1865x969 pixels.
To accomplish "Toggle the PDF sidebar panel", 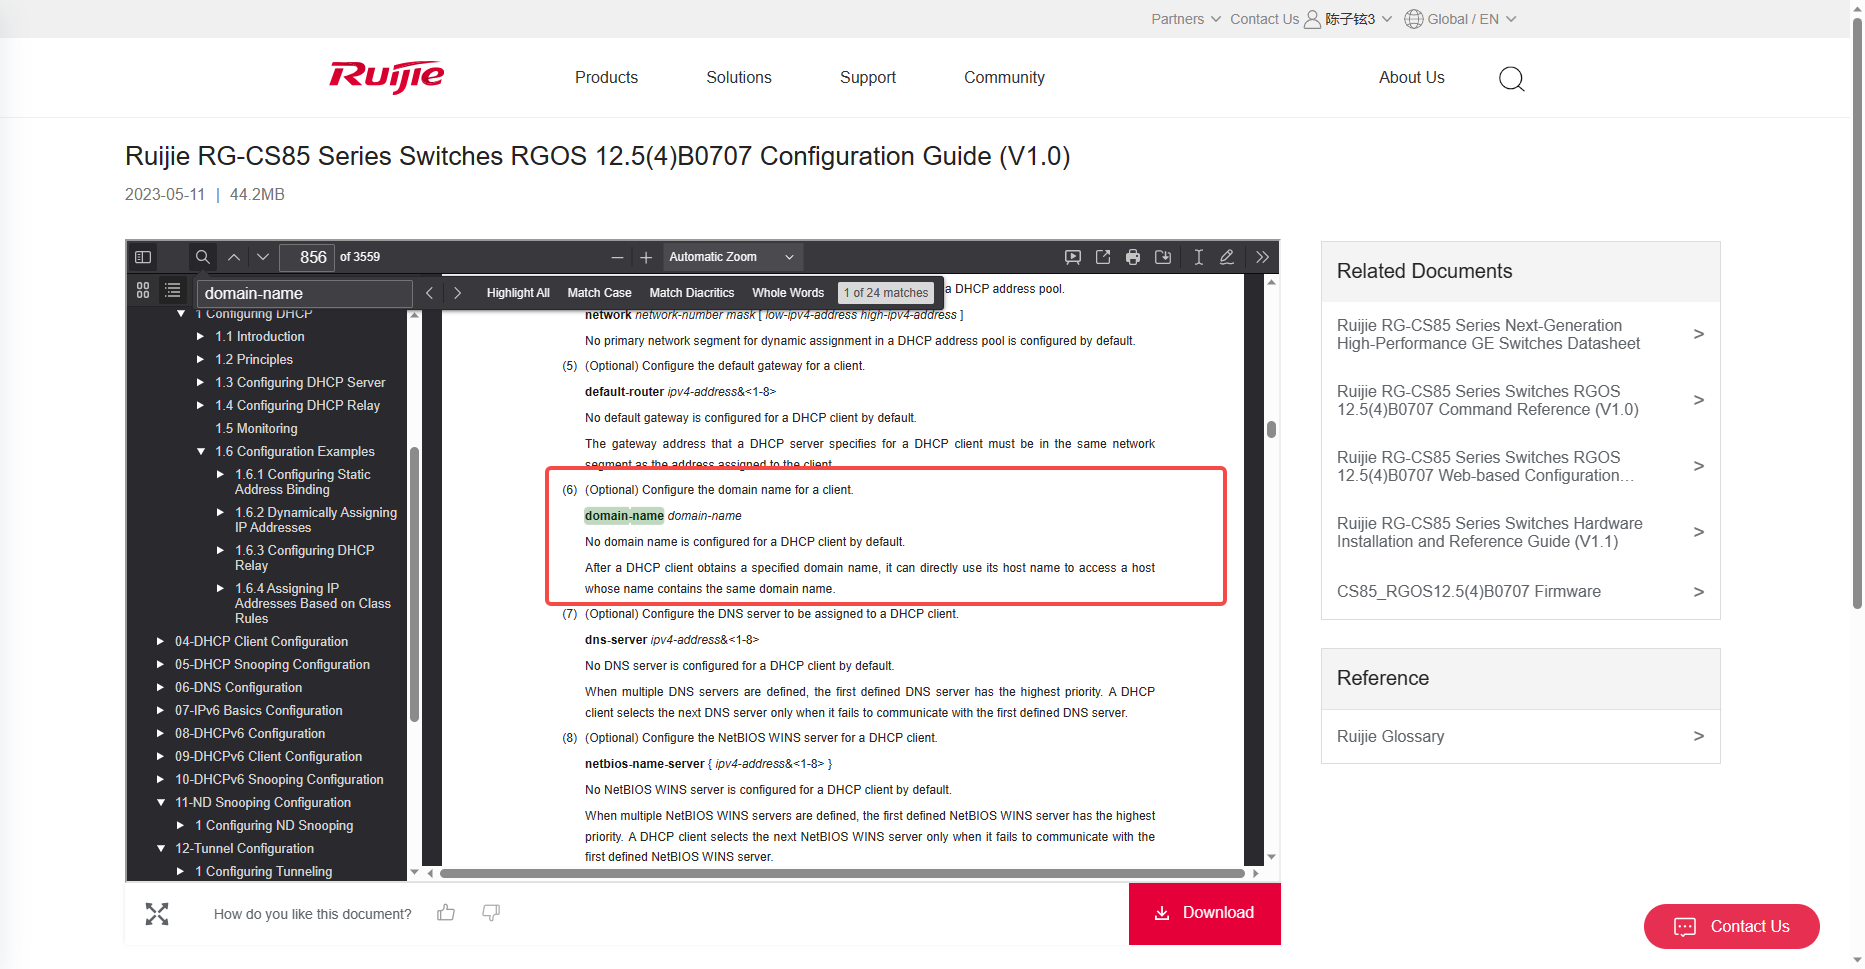I will pos(143,257).
